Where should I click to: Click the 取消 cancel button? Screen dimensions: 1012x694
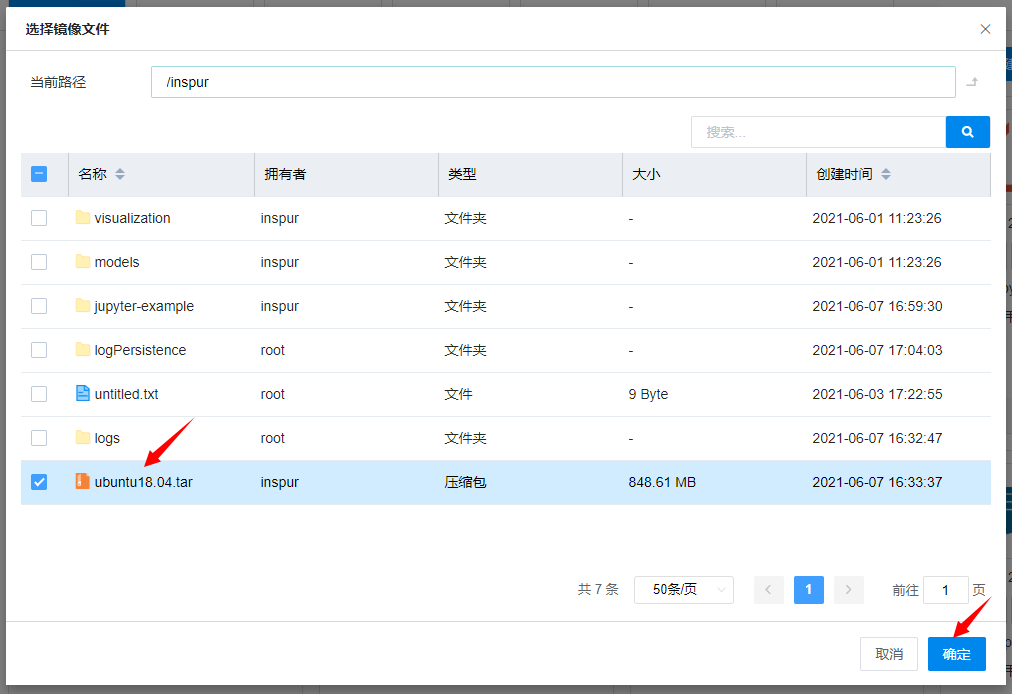[889, 654]
